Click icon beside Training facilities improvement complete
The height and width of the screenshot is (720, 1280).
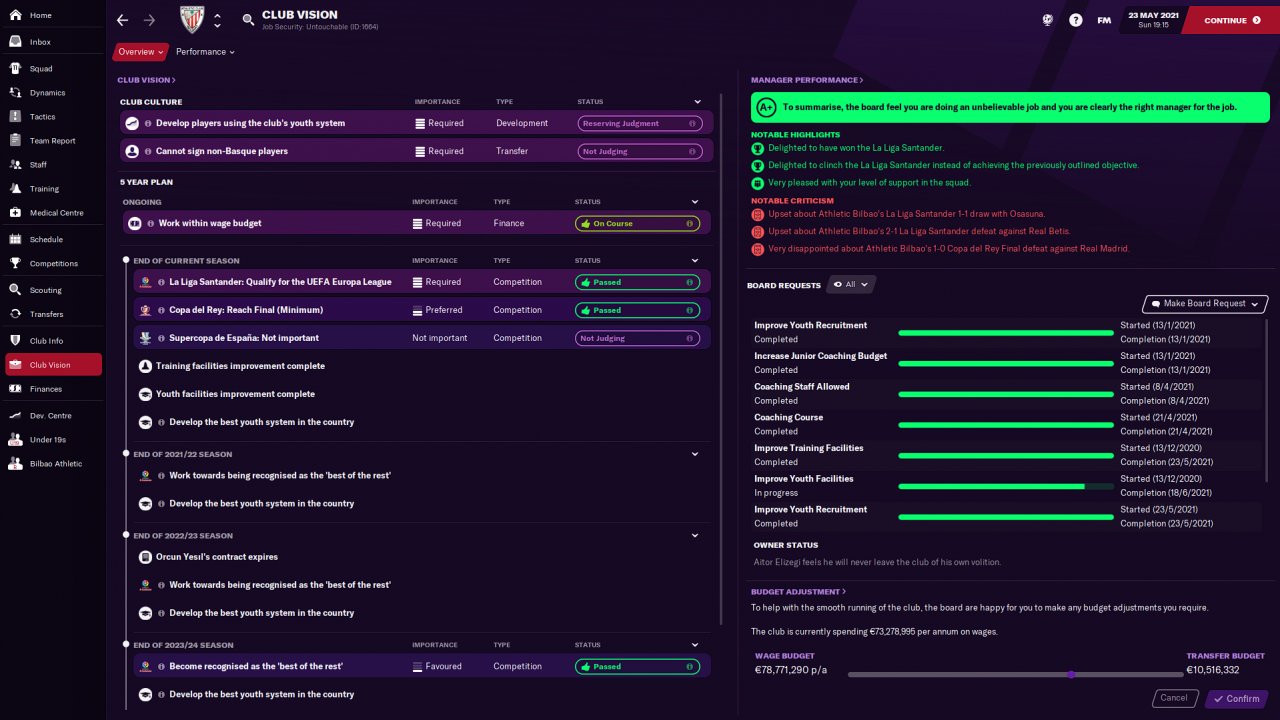coord(146,366)
